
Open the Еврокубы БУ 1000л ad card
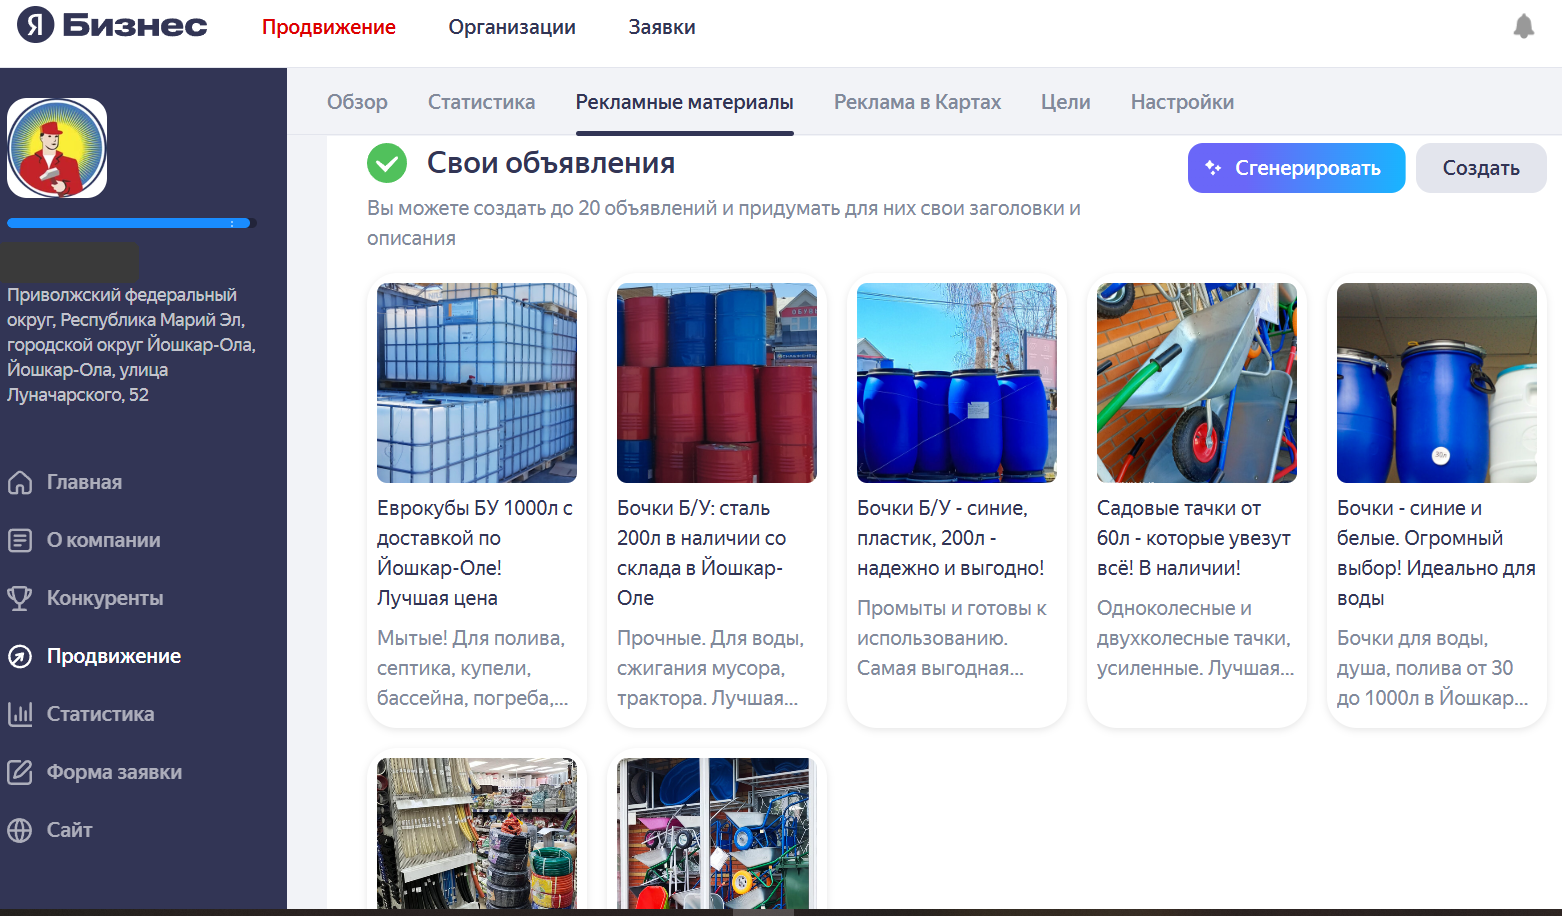(477, 500)
